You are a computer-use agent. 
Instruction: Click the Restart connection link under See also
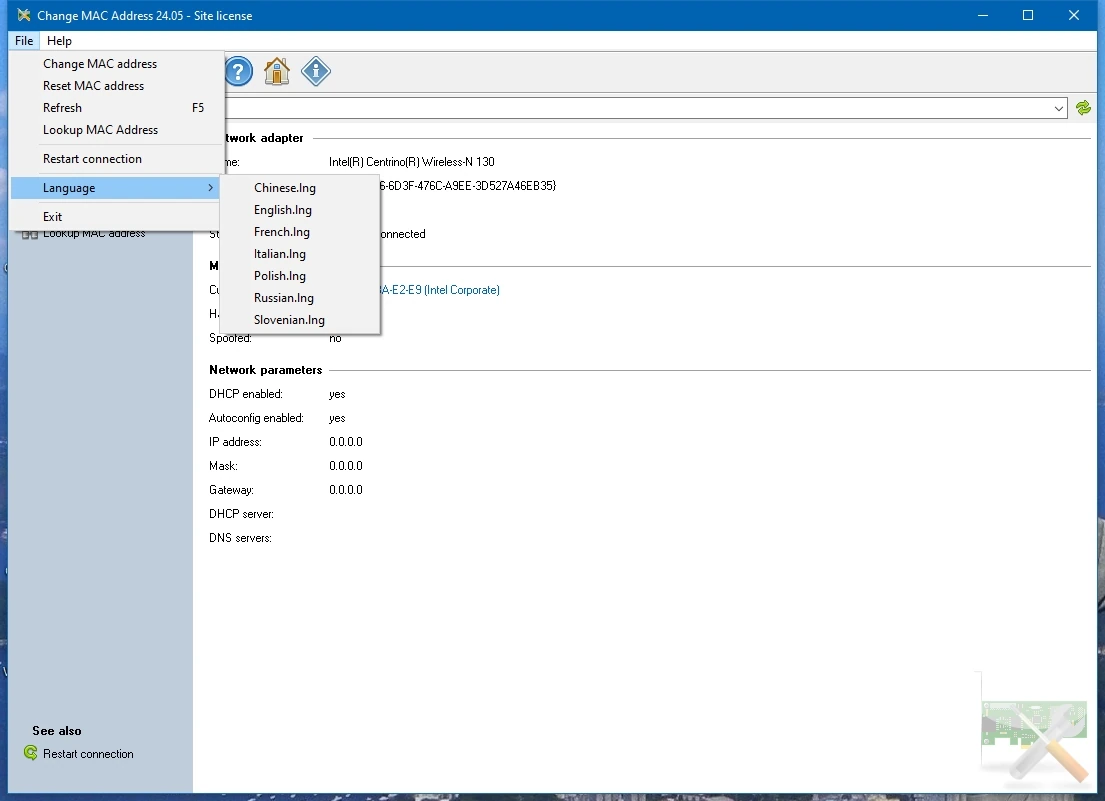88,754
